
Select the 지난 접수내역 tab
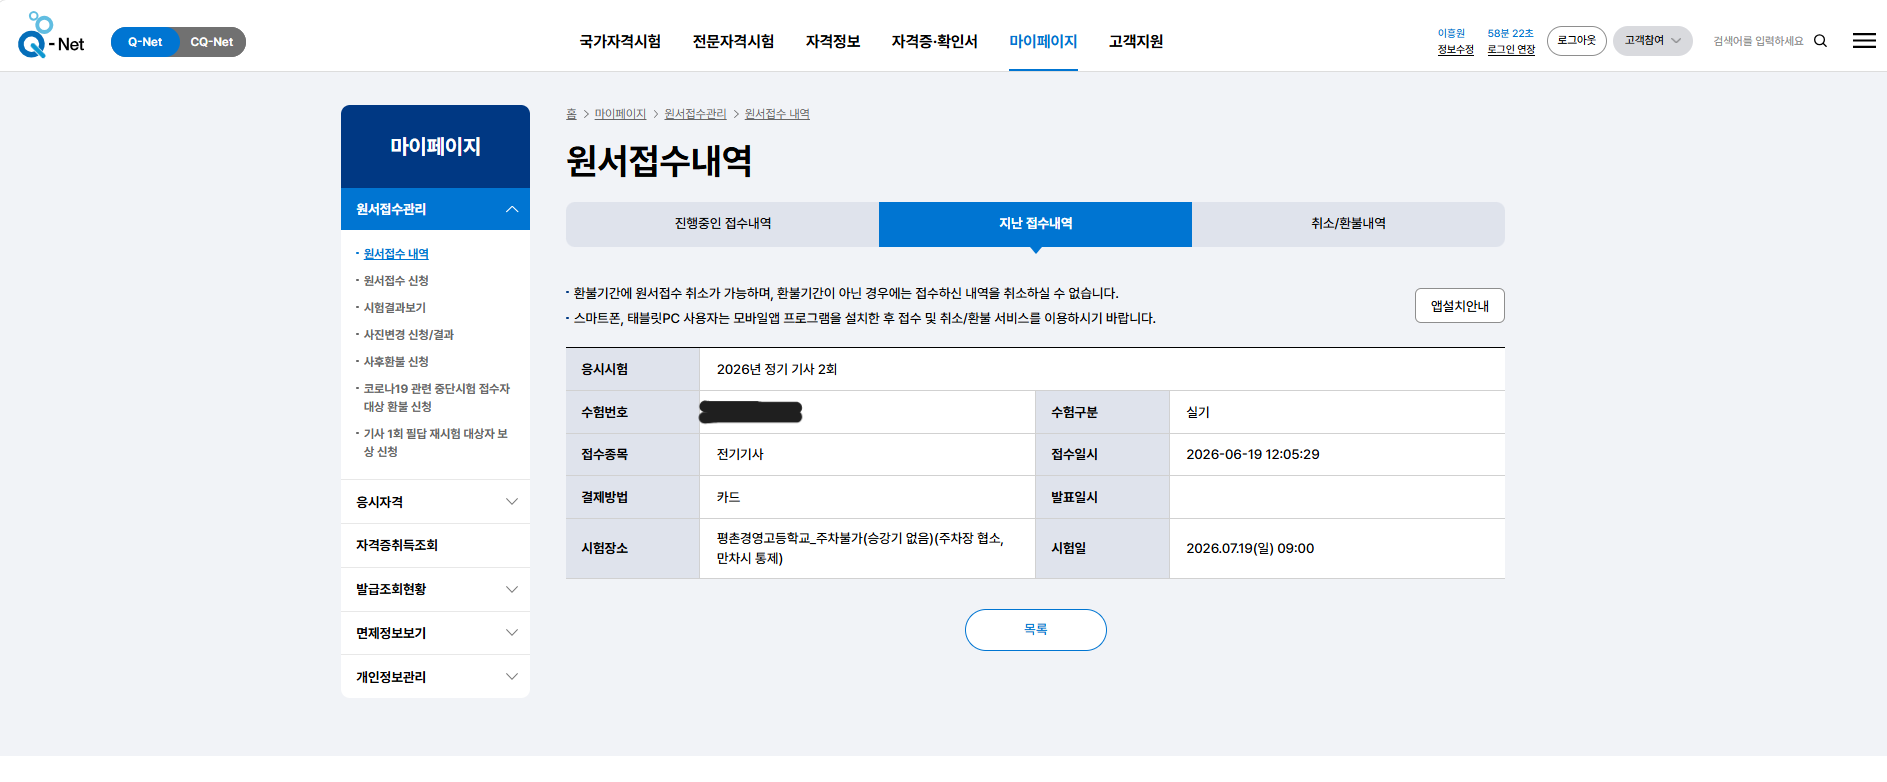(x=1035, y=224)
